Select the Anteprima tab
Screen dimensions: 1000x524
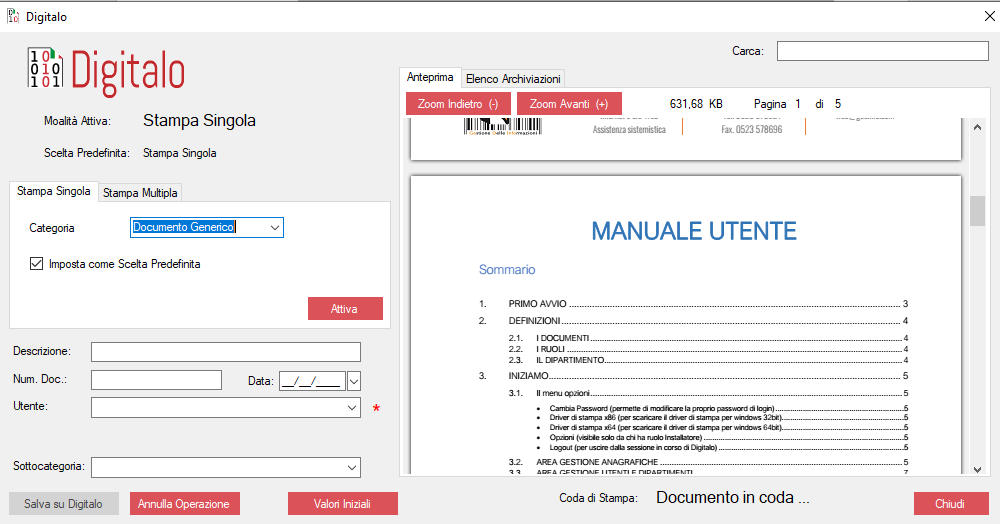[430, 77]
